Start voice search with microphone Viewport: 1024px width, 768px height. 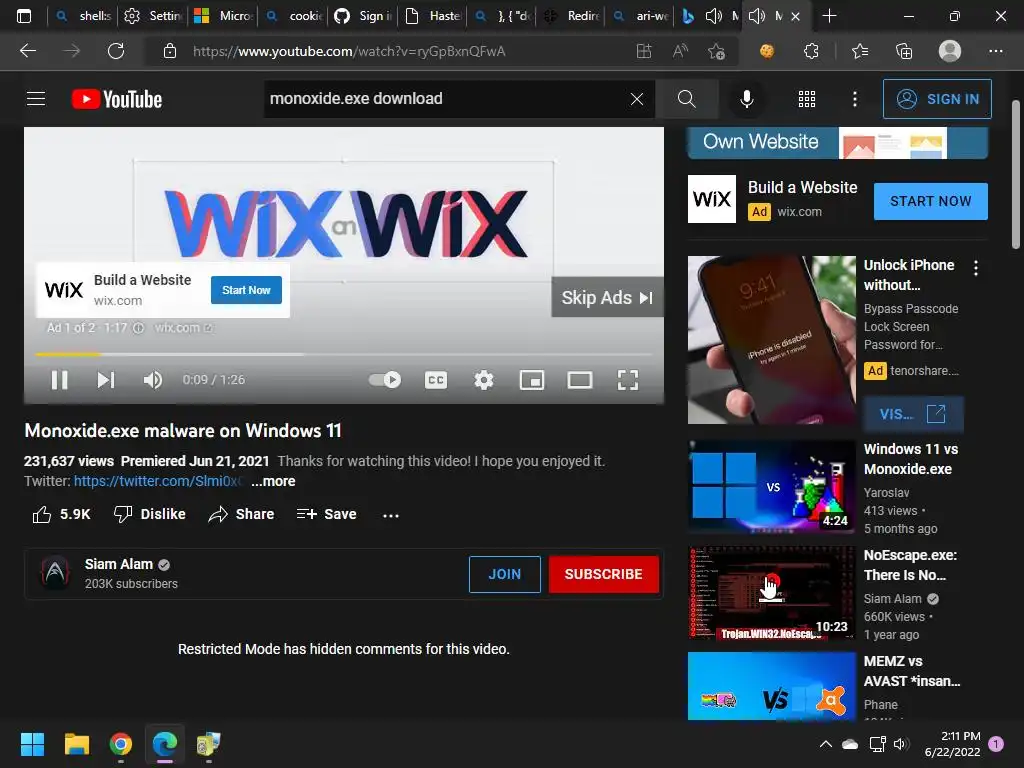pos(746,99)
